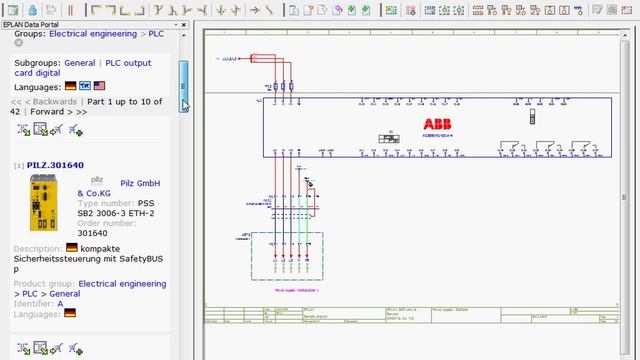This screenshot has width=640, height=360.
Task: Click the page checkmark icon at toolbar start
Action: tap(13, 10)
